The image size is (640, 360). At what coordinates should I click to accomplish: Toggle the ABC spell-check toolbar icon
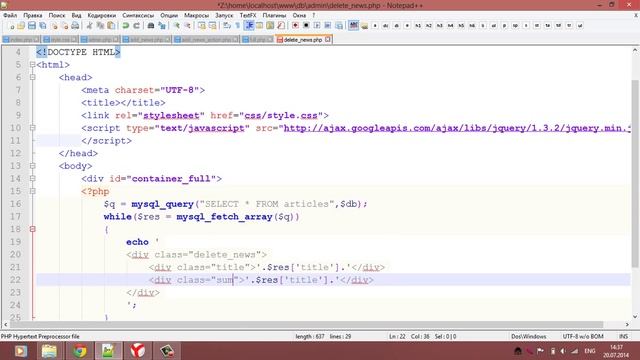(x=353, y=26)
